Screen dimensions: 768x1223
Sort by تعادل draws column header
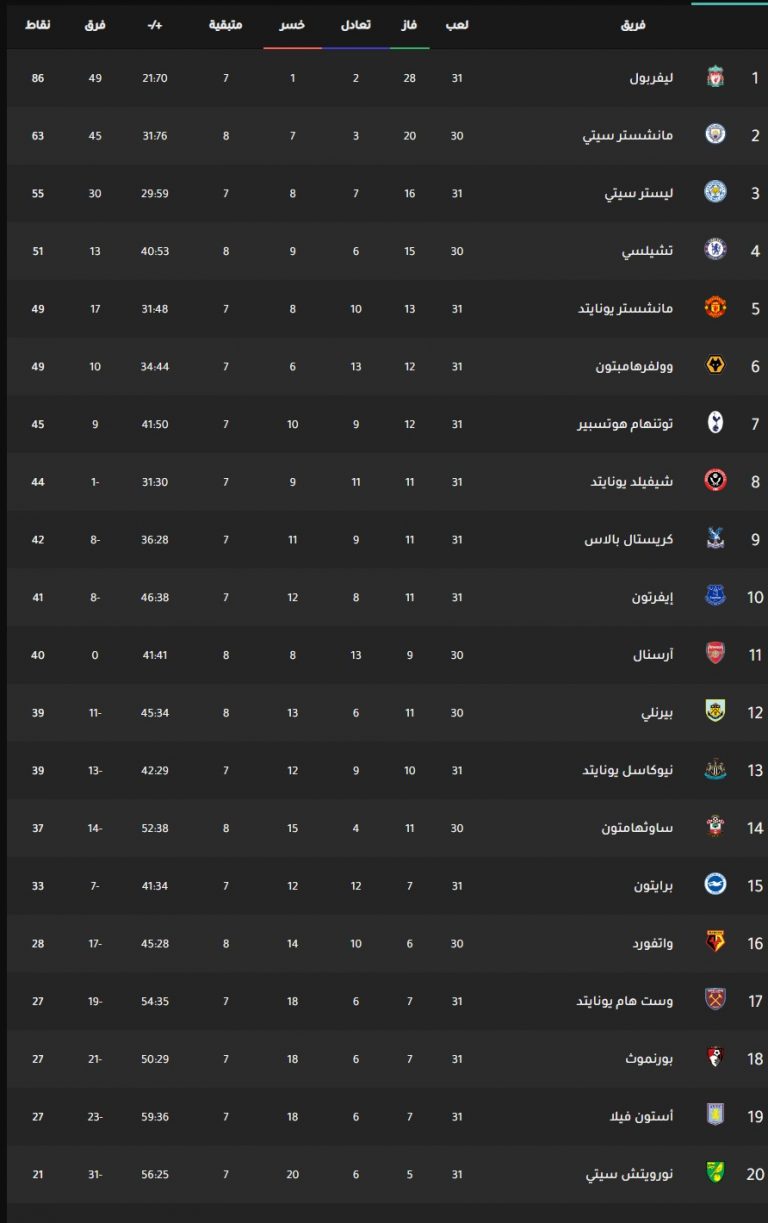tap(356, 24)
